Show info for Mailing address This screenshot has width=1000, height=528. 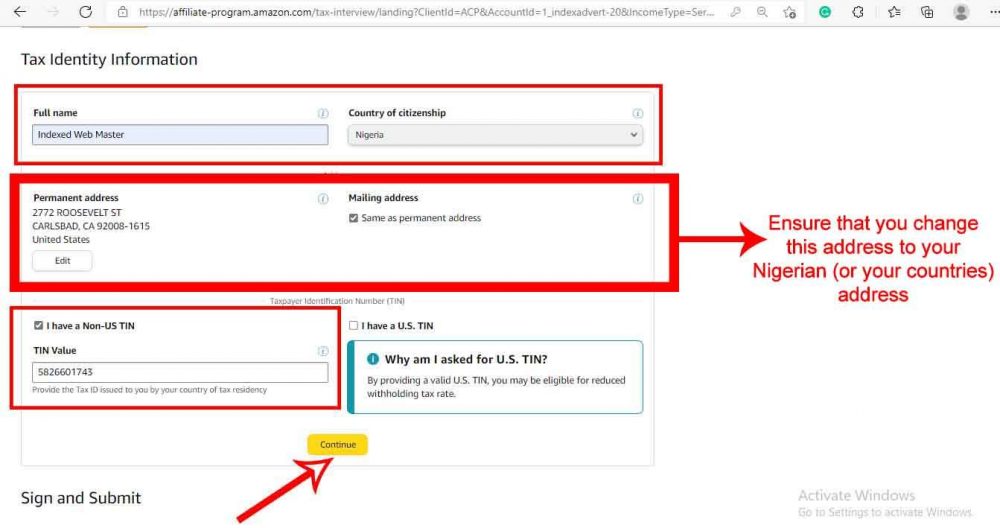pos(637,198)
